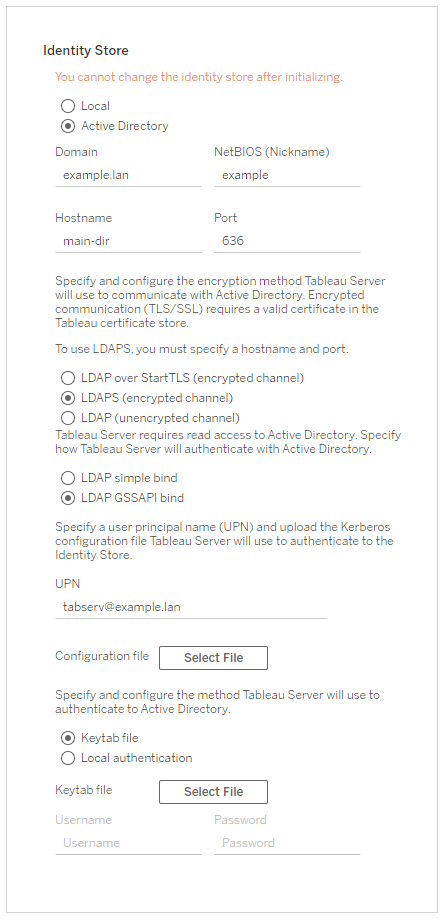This screenshot has height=919, width=444.
Task: Click the Password input field
Action: pos(287,843)
